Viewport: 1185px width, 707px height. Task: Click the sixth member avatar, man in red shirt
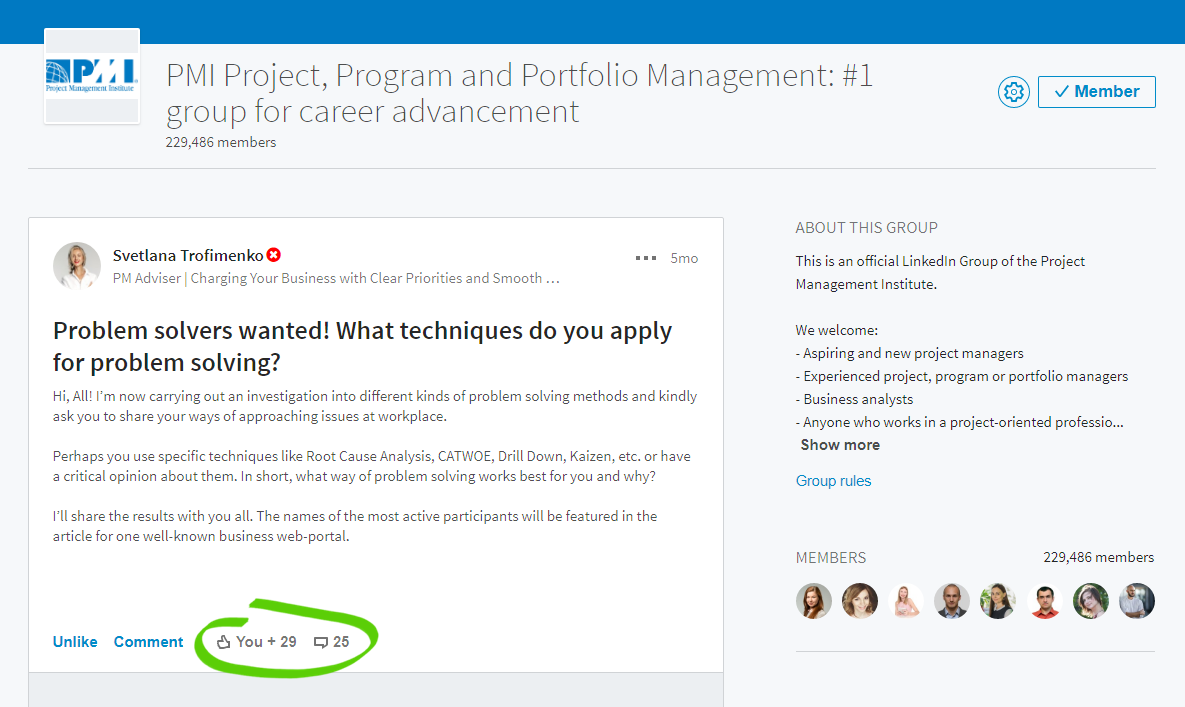pos(1044,601)
